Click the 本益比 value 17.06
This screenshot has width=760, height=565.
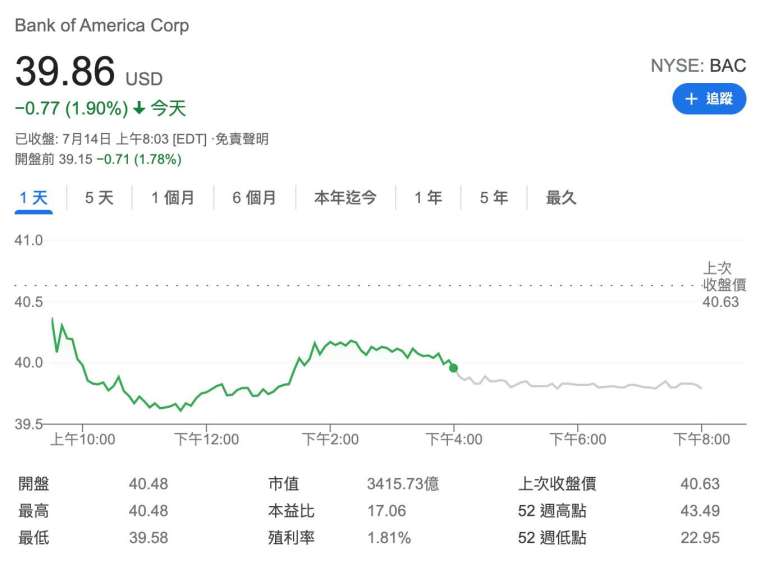tap(386, 511)
